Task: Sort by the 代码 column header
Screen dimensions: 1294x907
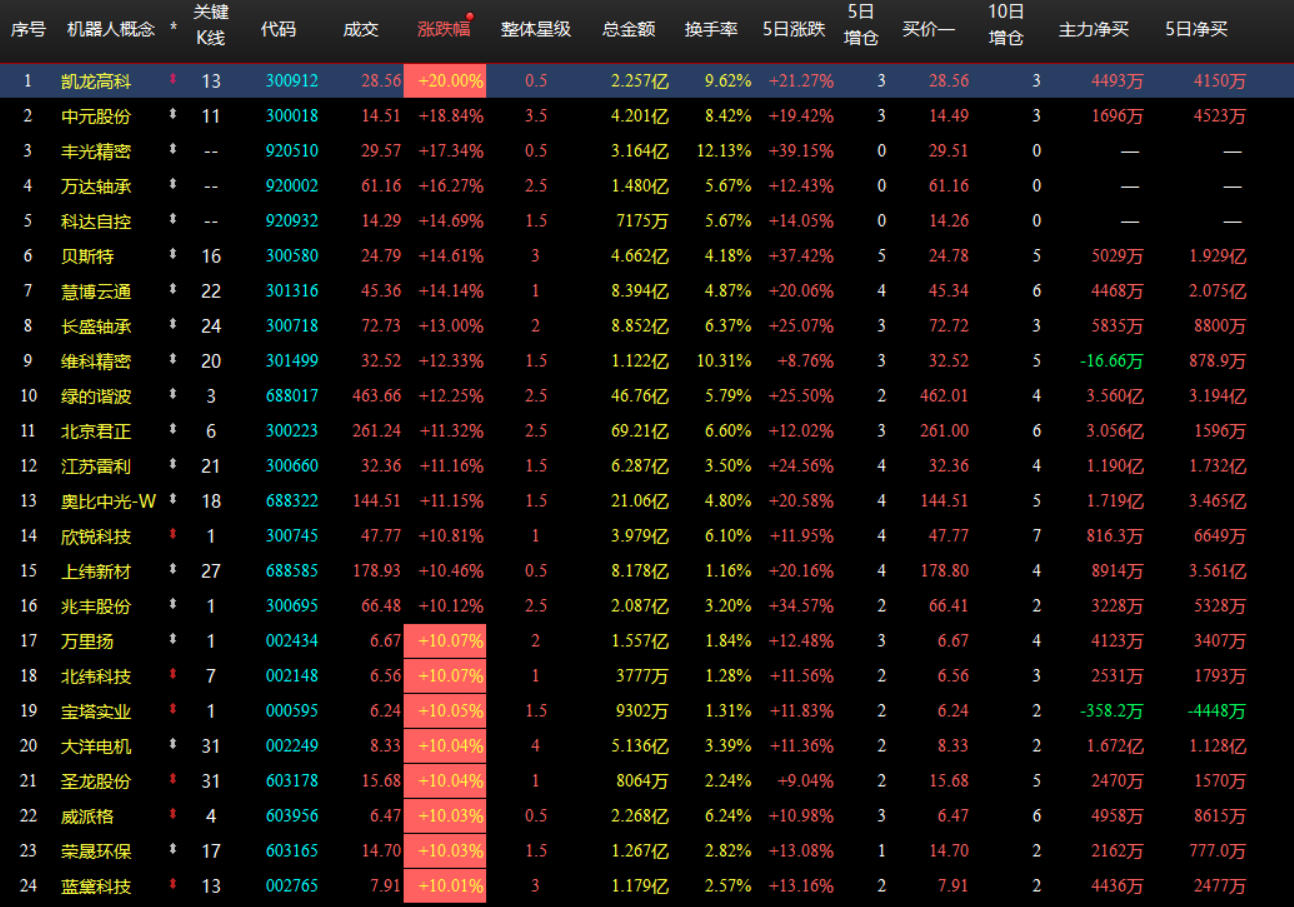Action: pos(278,29)
